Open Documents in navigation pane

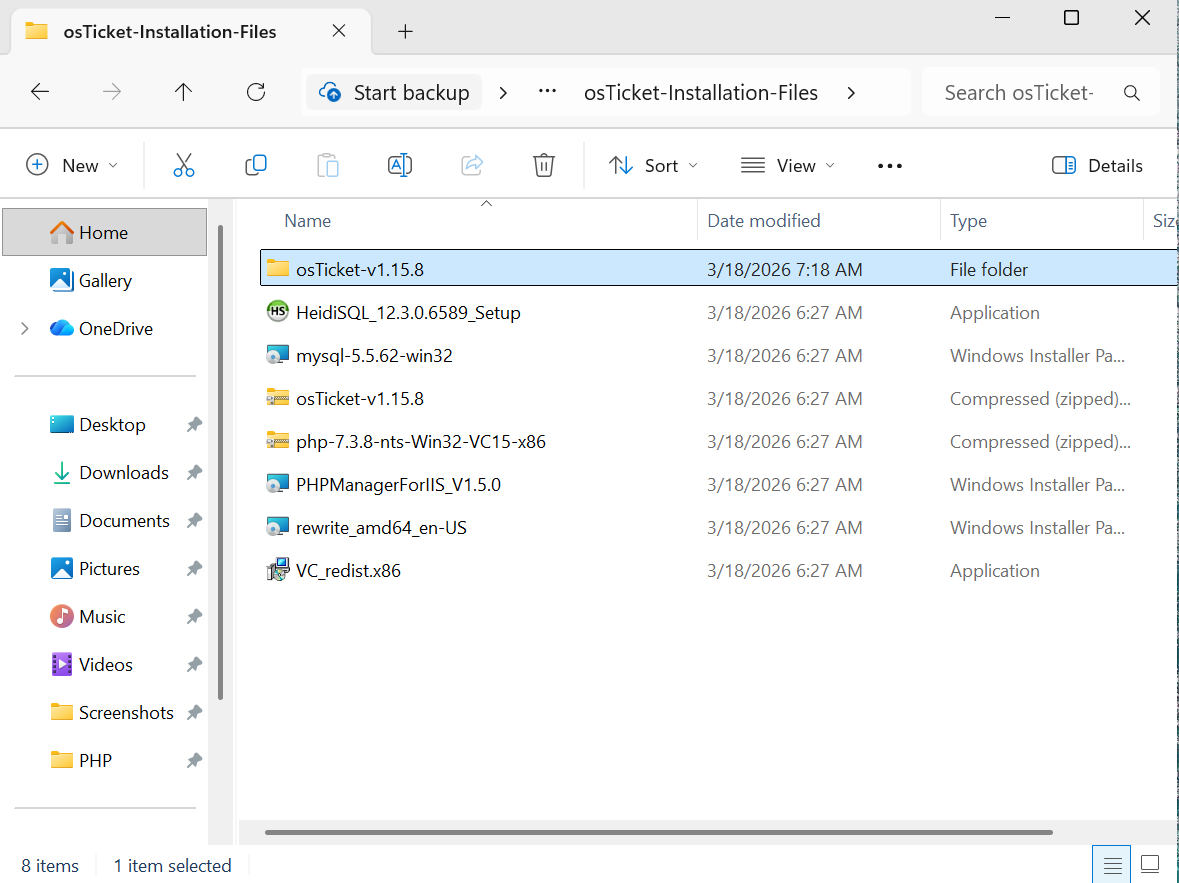pos(124,520)
